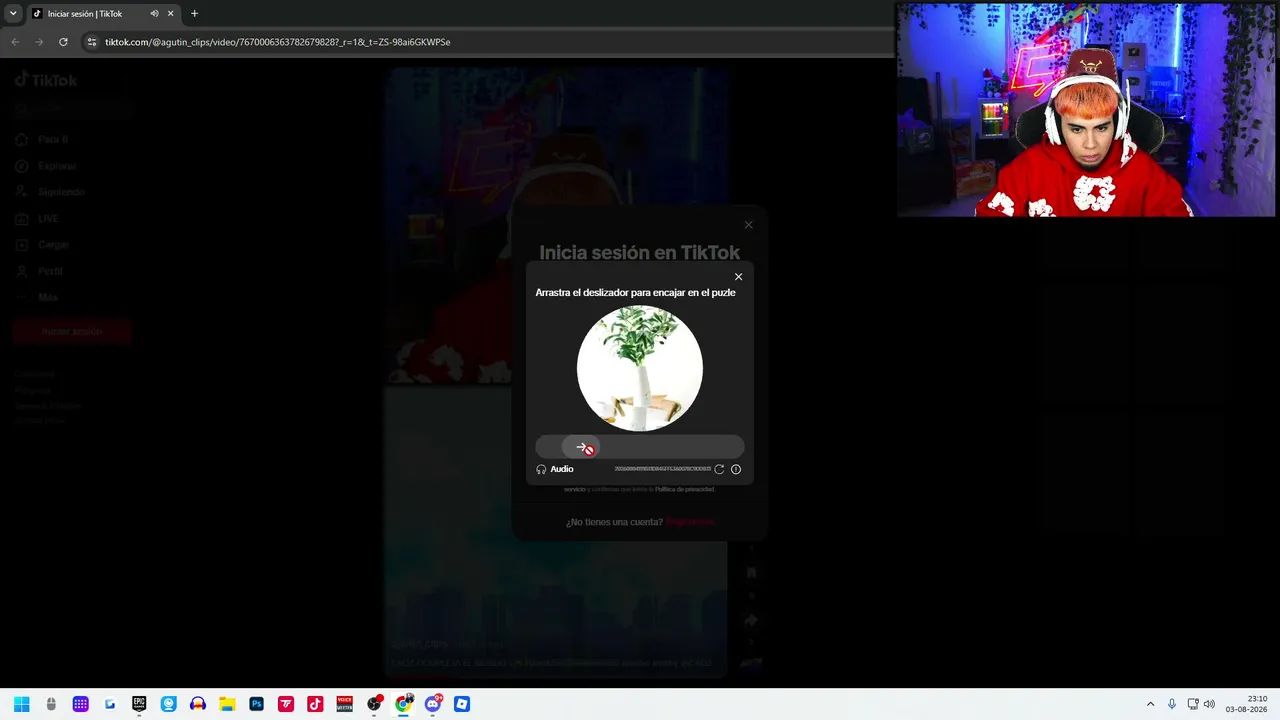Open the TikTok app in taskbar
Viewport: 1280px width, 720px height.
(315, 704)
